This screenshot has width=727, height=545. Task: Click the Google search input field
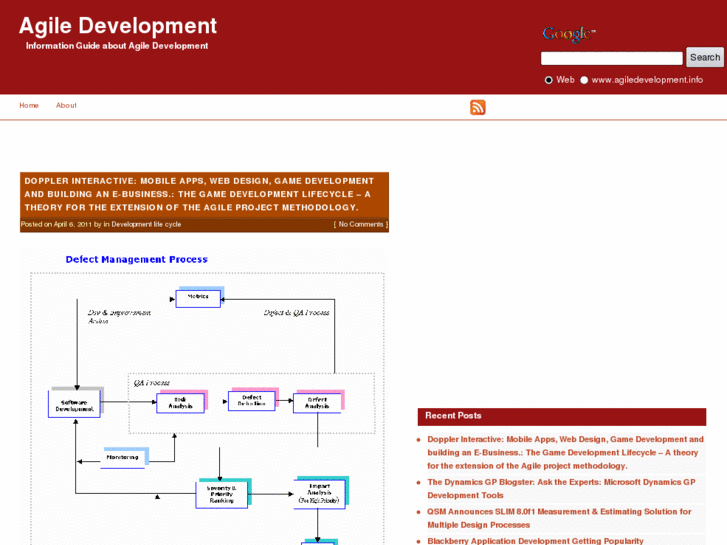[612, 58]
